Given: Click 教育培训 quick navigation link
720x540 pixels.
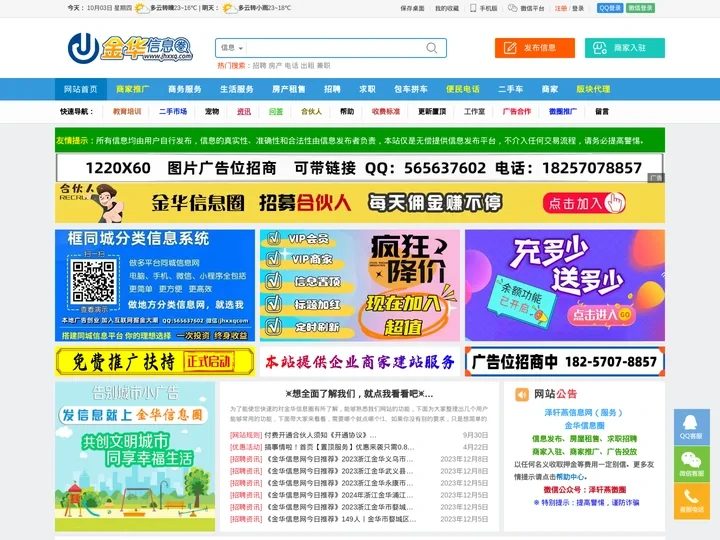Looking at the screenshot, I should point(127,112).
